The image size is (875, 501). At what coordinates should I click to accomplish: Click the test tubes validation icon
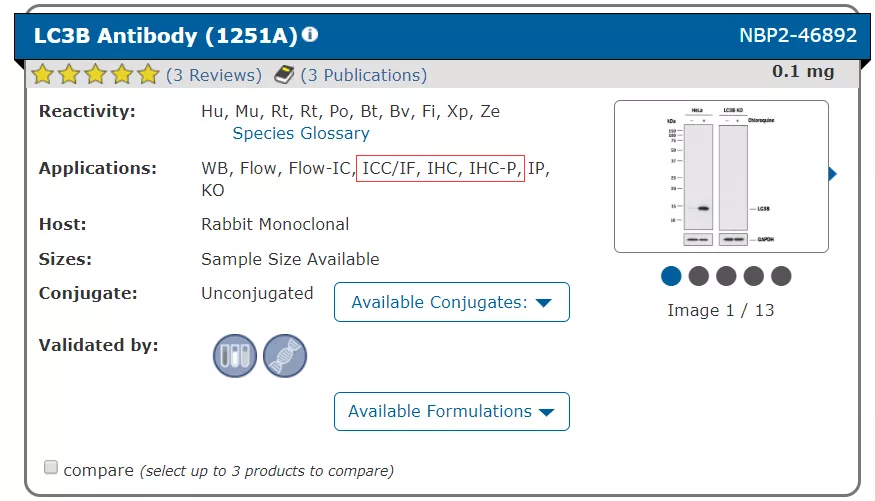[x=234, y=355]
